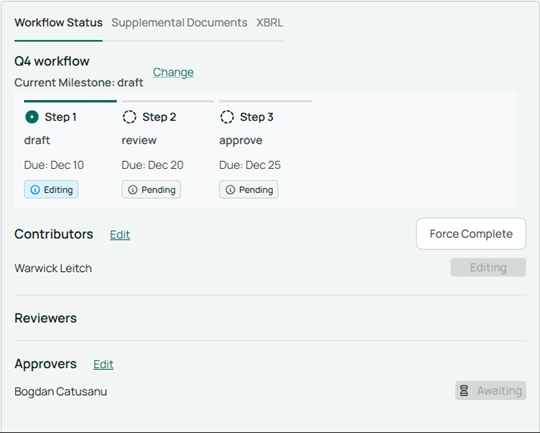Click the 'Q4 workflow' heading
The height and width of the screenshot is (433, 540).
52,61
